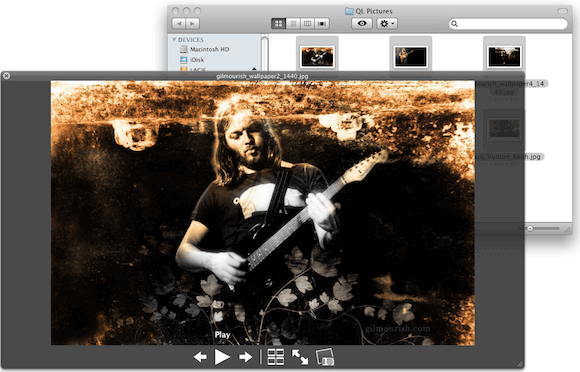Image resolution: width=580 pixels, height=372 pixels.
Task: Start the Quick Look slideshow with Play
Action: 222,357
